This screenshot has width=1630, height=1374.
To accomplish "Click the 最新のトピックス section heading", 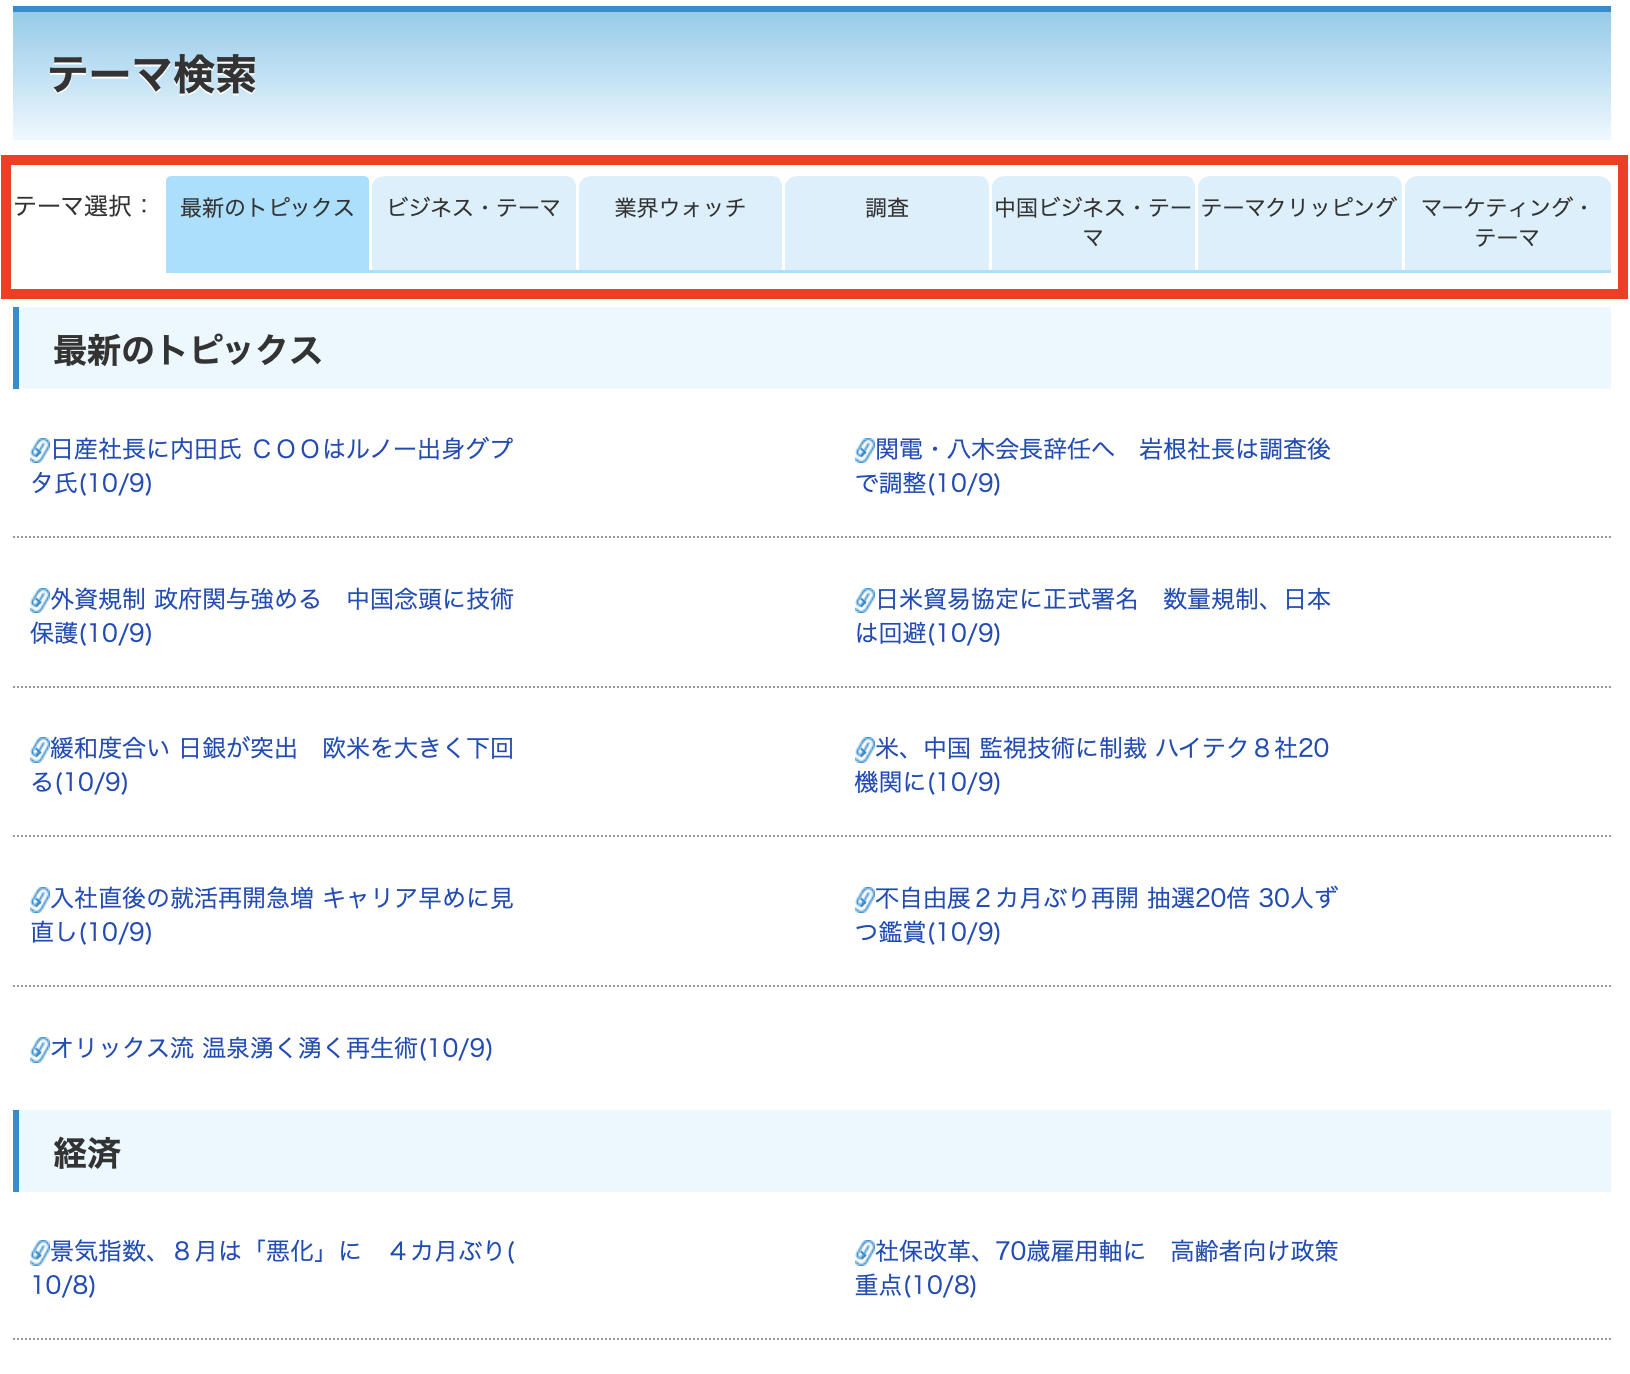I will coord(187,350).
